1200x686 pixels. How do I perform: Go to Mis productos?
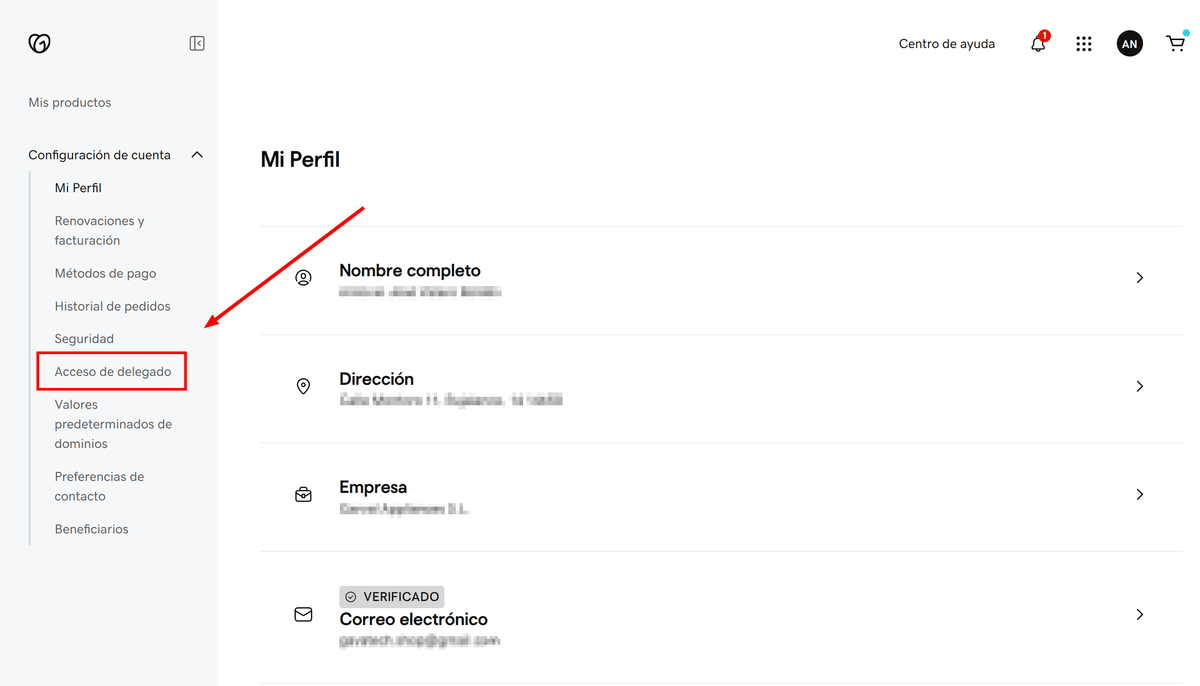pos(69,101)
